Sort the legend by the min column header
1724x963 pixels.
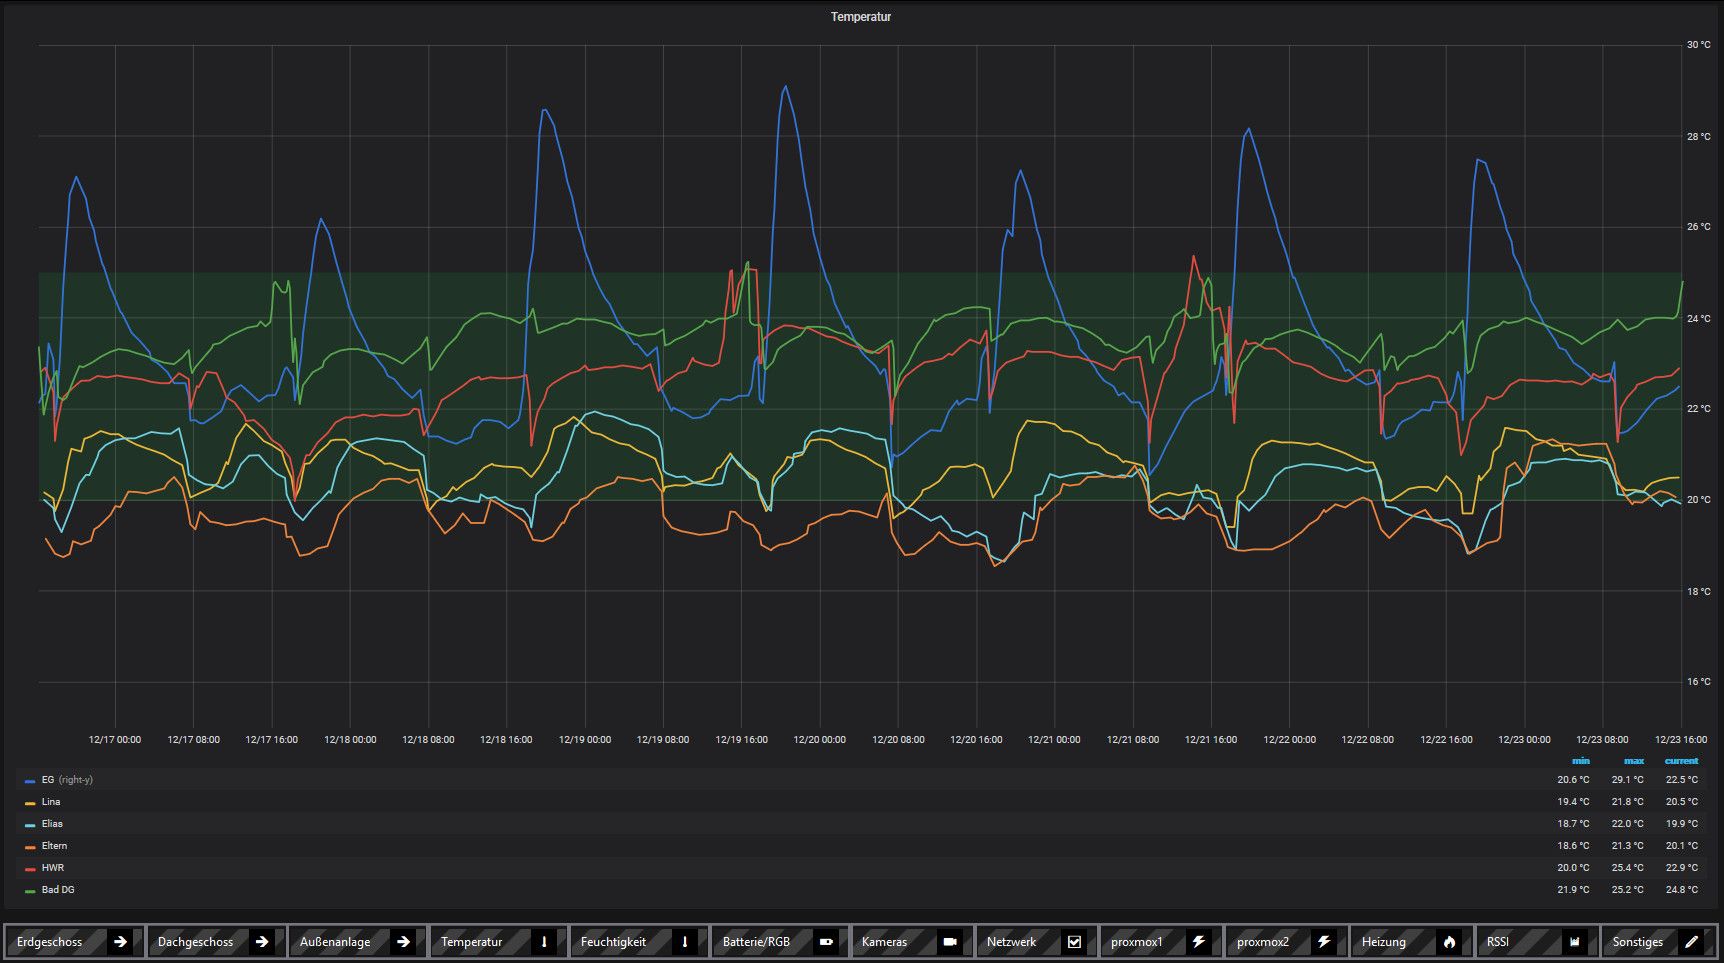tap(1581, 761)
